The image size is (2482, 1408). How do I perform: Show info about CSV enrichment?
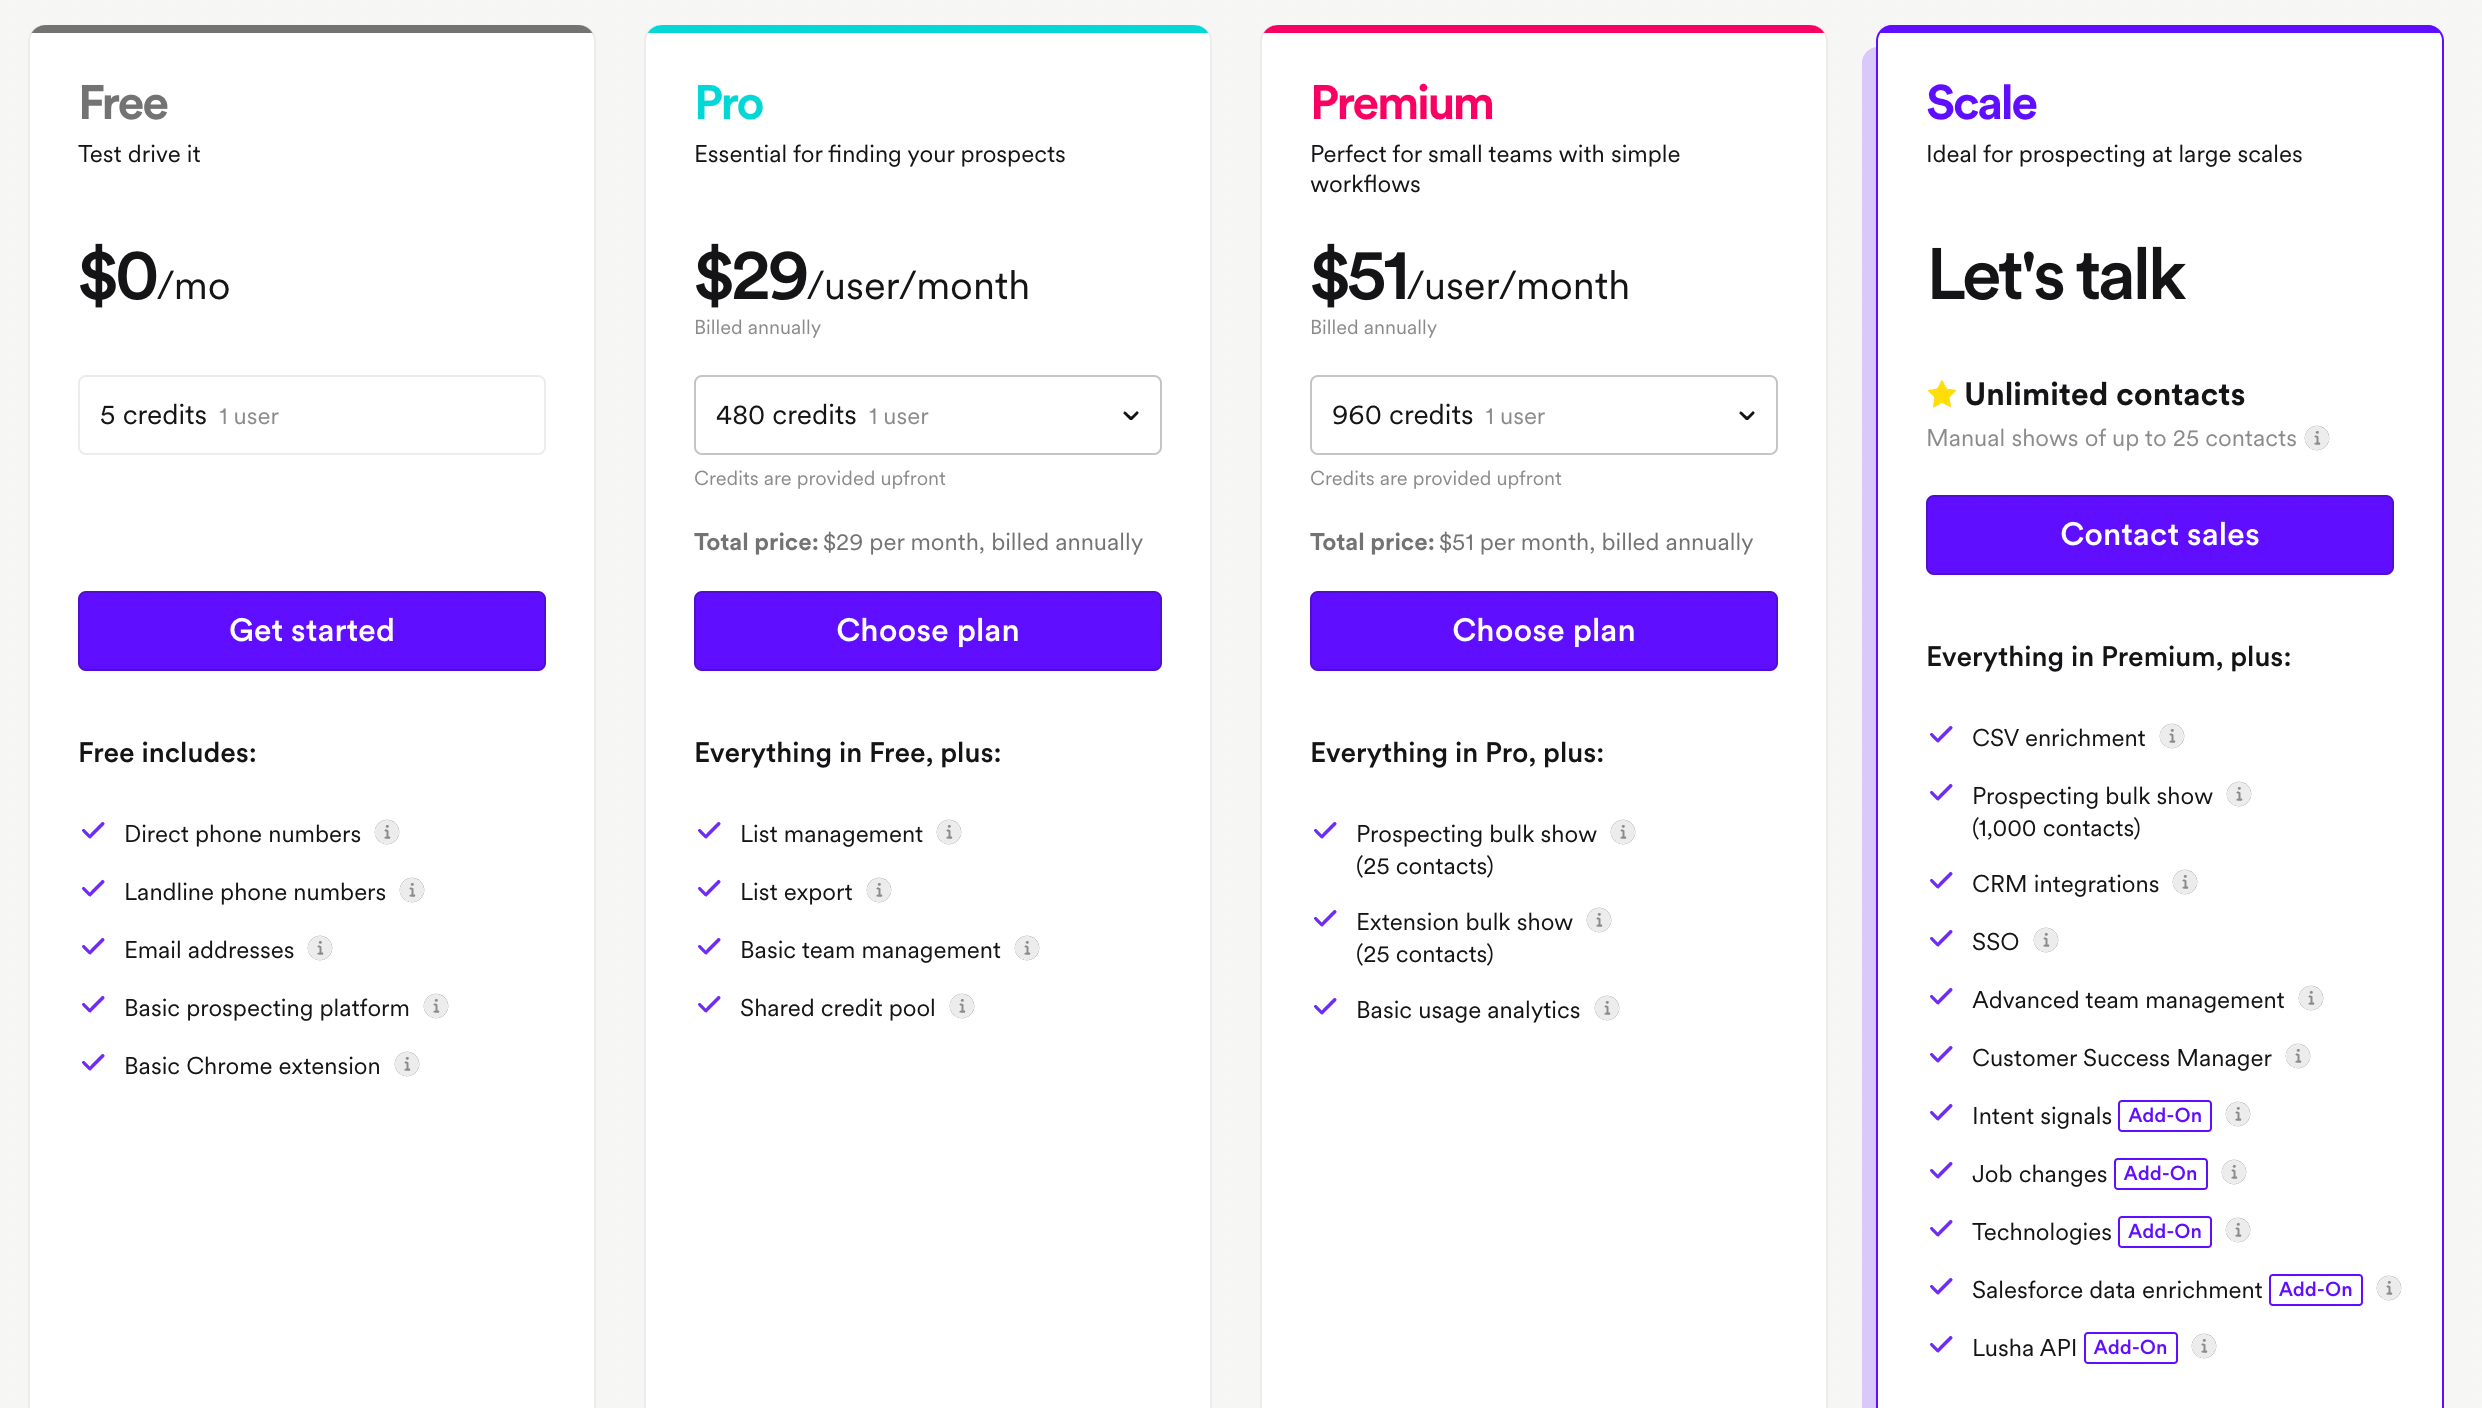tap(2172, 736)
